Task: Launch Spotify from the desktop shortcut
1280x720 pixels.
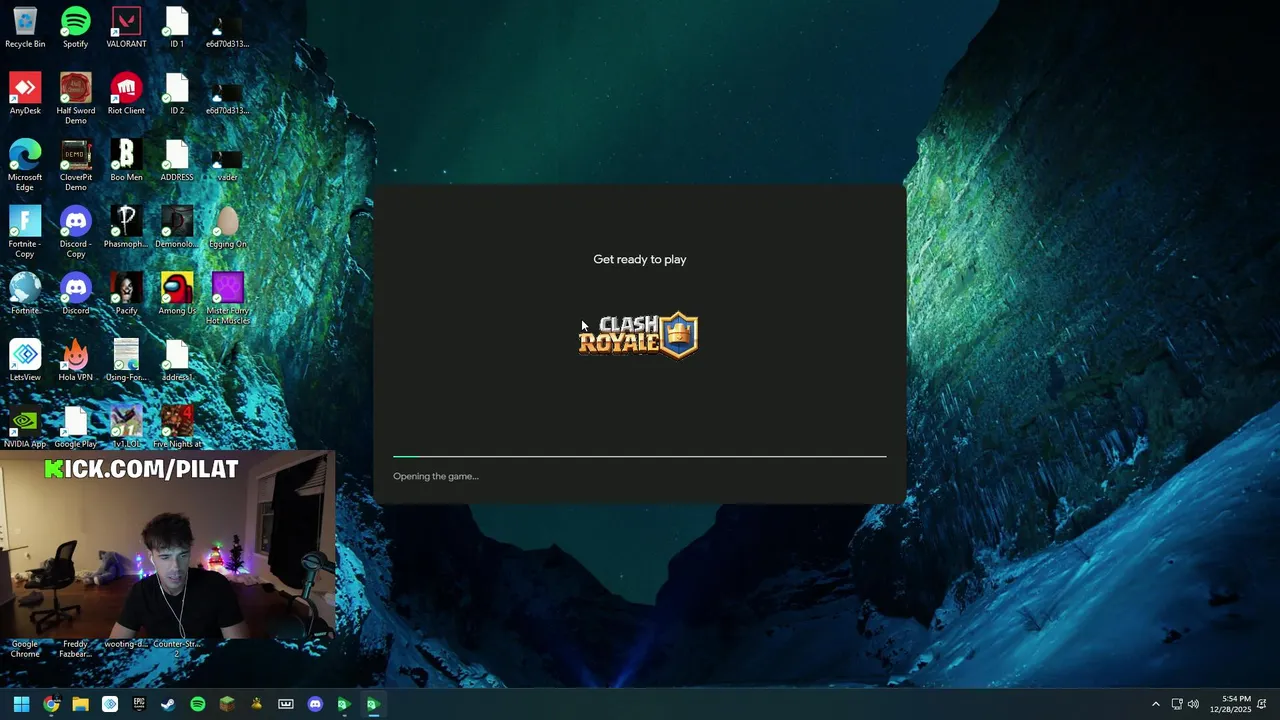Action: click(x=75, y=28)
